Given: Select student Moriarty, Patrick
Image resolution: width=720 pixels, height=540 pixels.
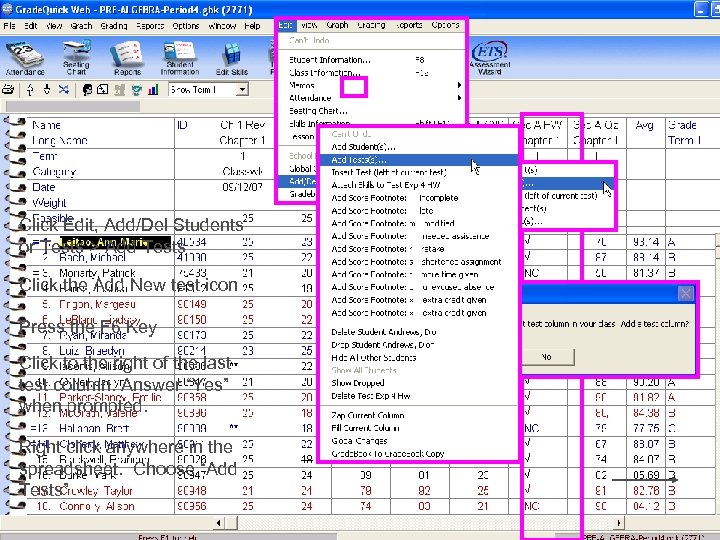Looking at the screenshot, I should tap(97, 273).
